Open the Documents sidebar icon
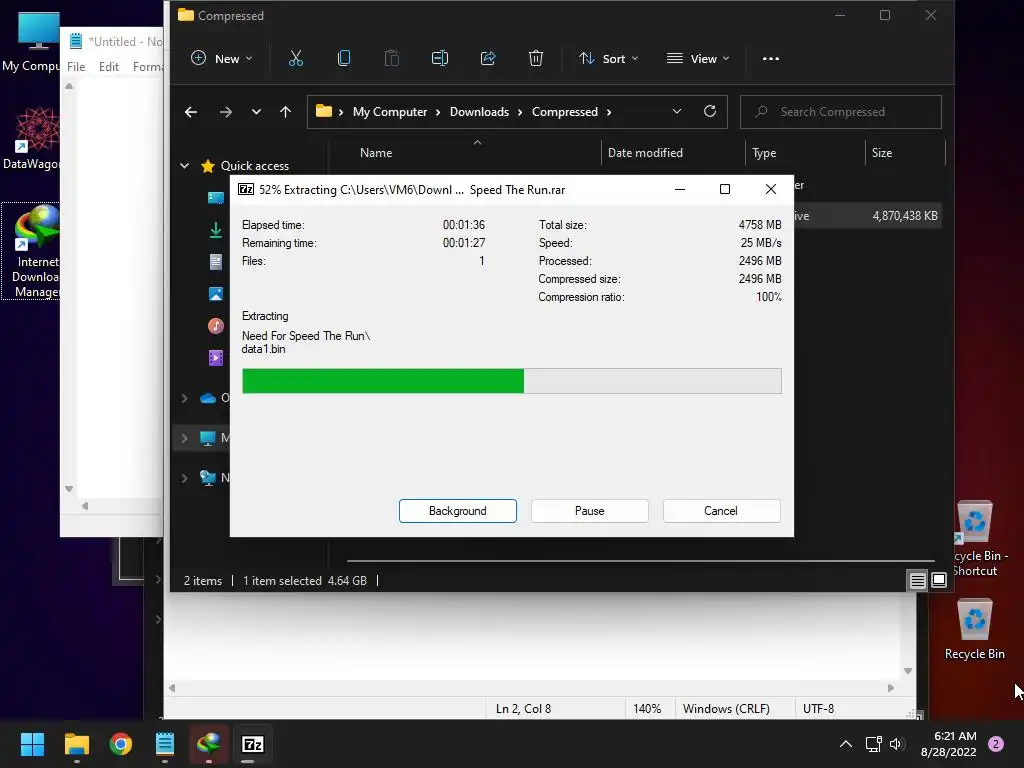 (x=216, y=262)
